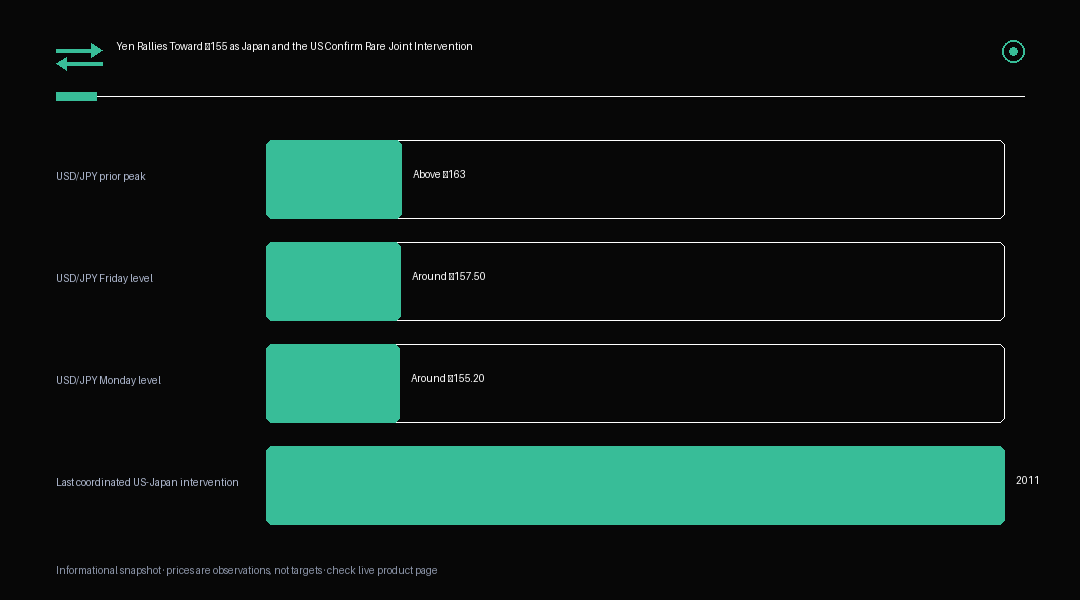Select the USD/JPY prior peak label
Viewport: 1080px width, 600px height.
coord(101,176)
